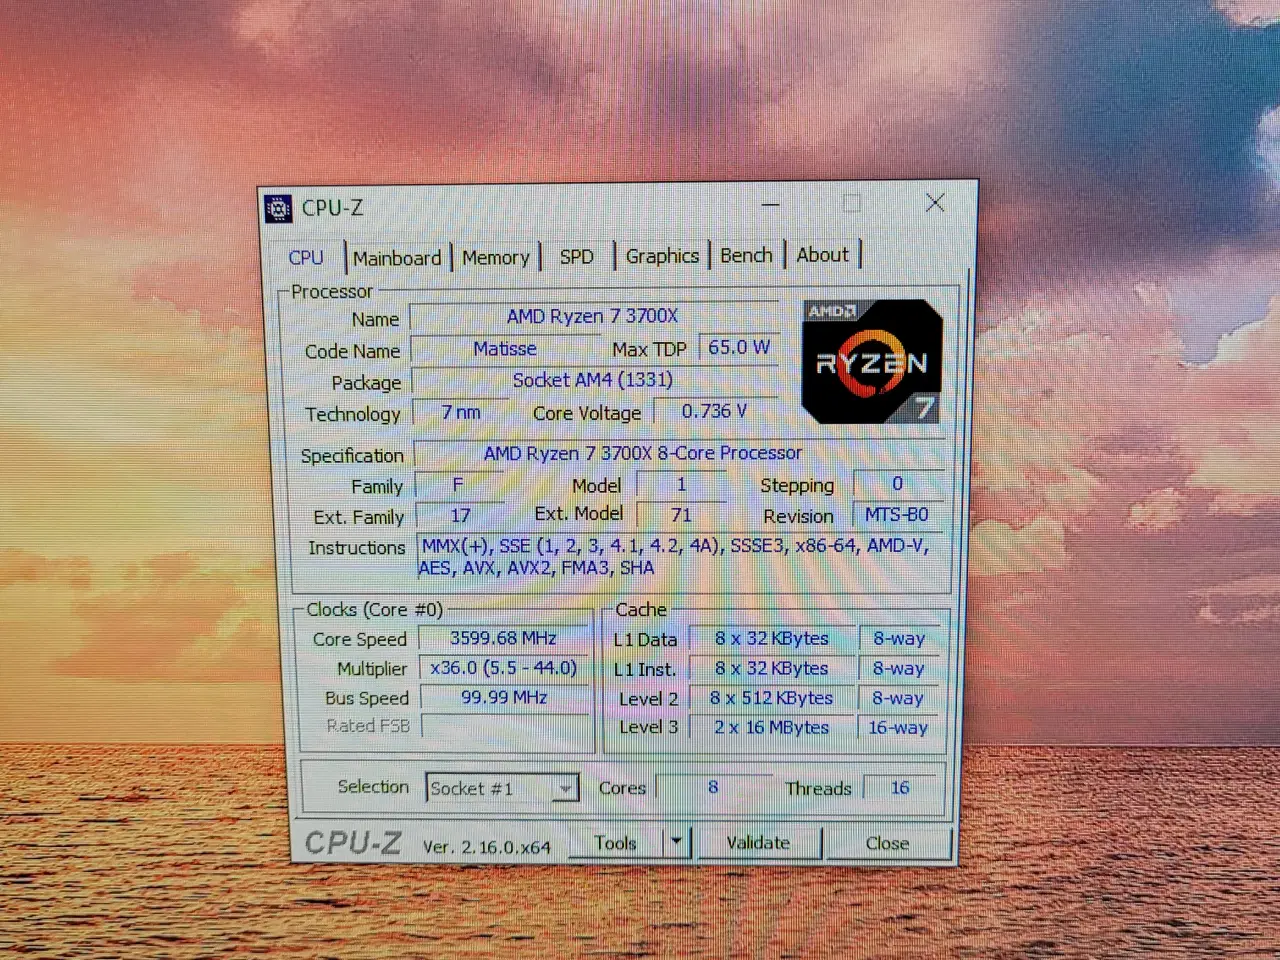Click the Ext. Family value 17
This screenshot has height=960, width=1280.
pos(460,515)
